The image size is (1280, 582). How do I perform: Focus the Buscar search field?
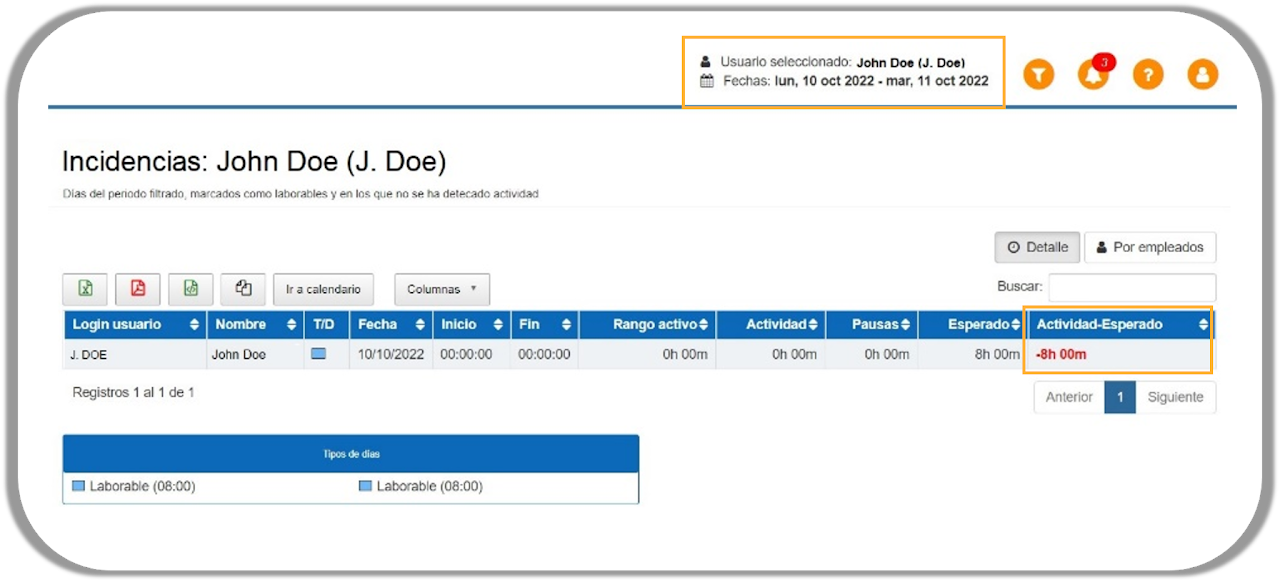pyautogui.click(x=1132, y=287)
